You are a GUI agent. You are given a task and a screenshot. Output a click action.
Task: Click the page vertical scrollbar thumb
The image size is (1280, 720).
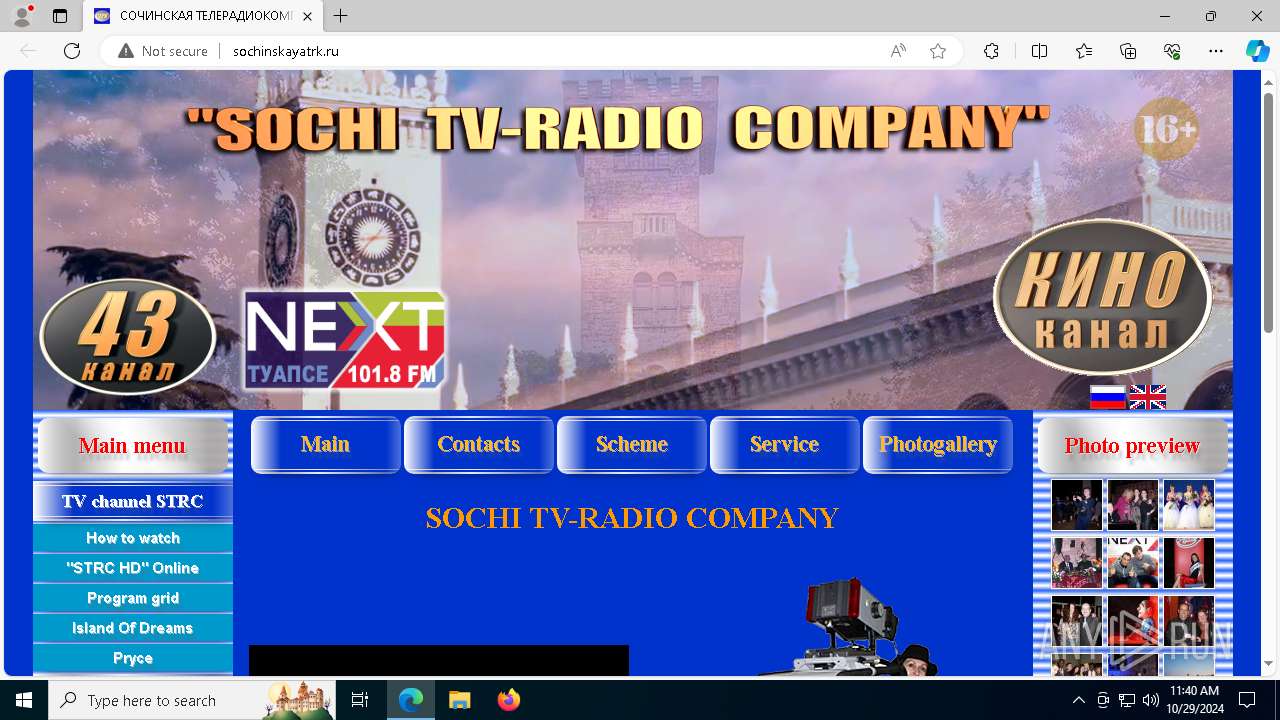click(1268, 212)
